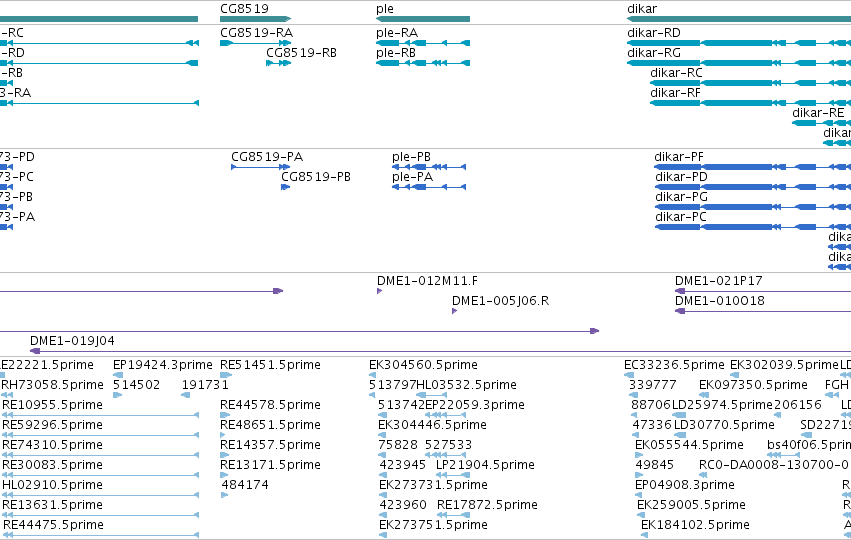Select EST EP19424.3prime label
Screen dimensions: 851x540
(x=163, y=365)
